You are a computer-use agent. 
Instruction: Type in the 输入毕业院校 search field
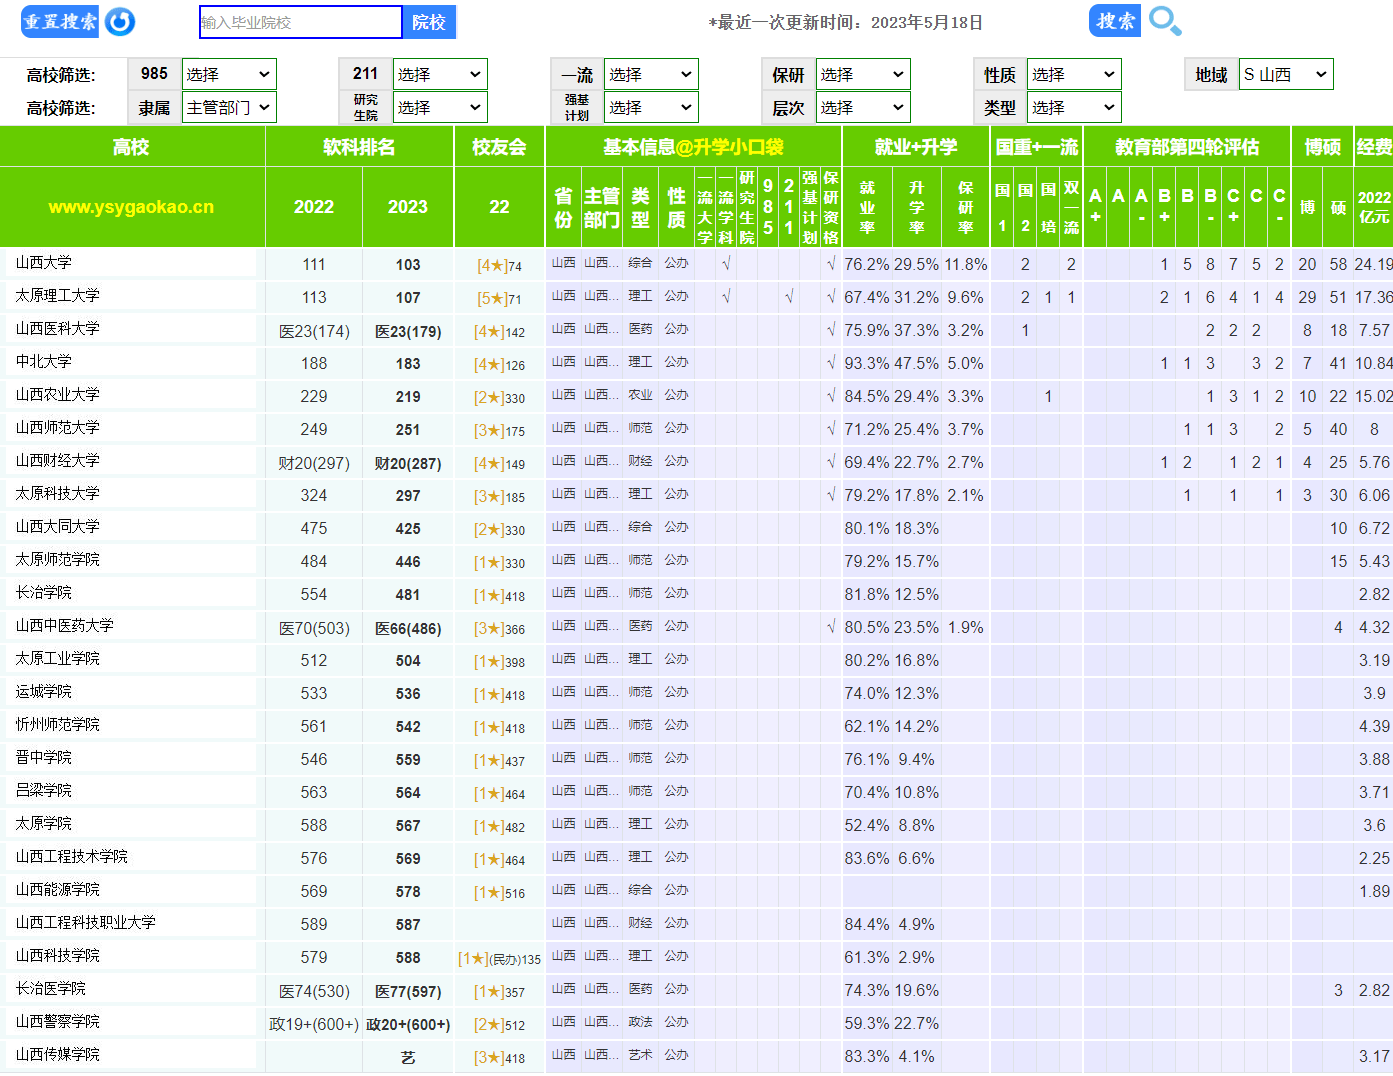(x=300, y=22)
